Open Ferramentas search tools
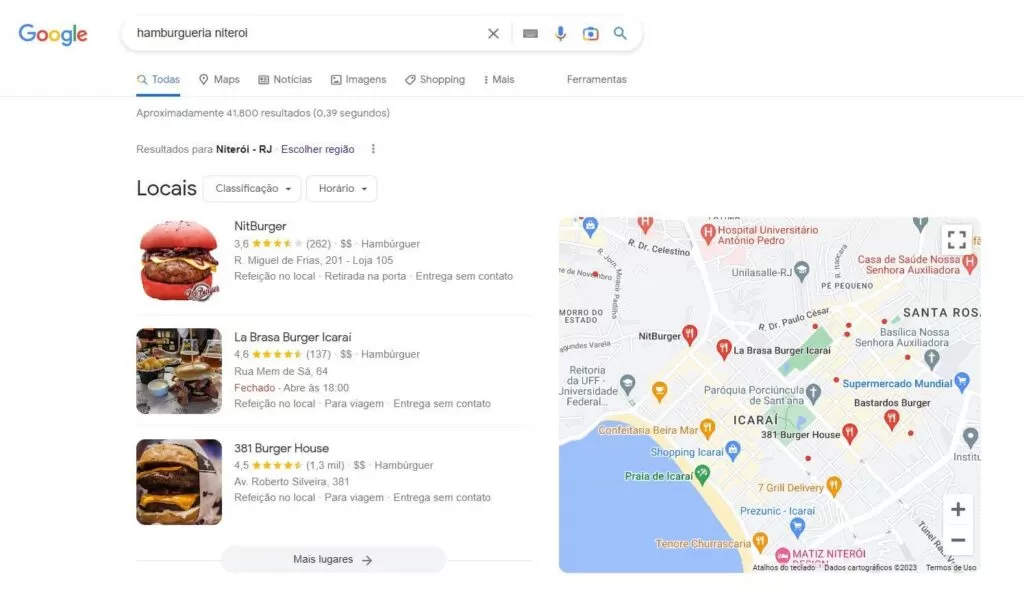The width and height of the screenshot is (1024, 599). pyautogui.click(x=596, y=80)
